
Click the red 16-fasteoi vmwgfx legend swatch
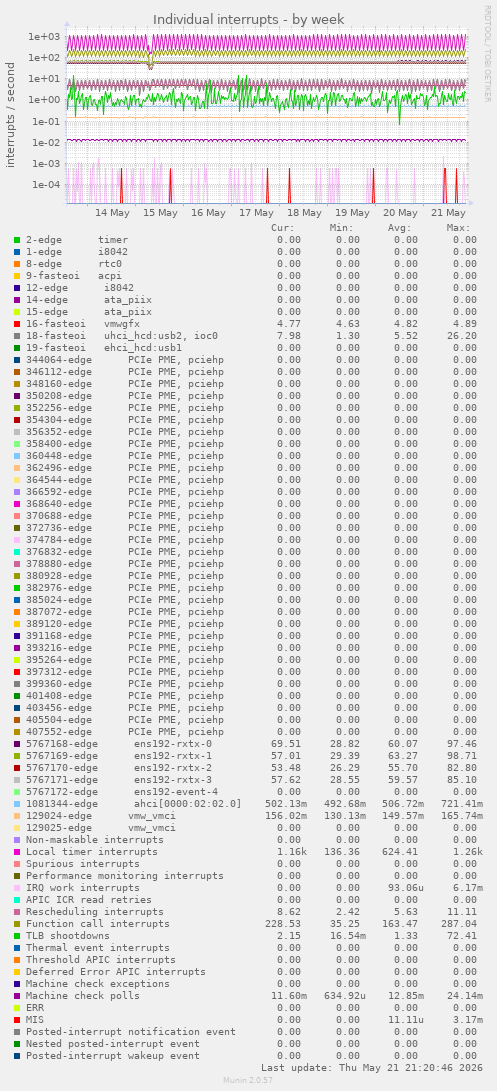coord(17,324)
